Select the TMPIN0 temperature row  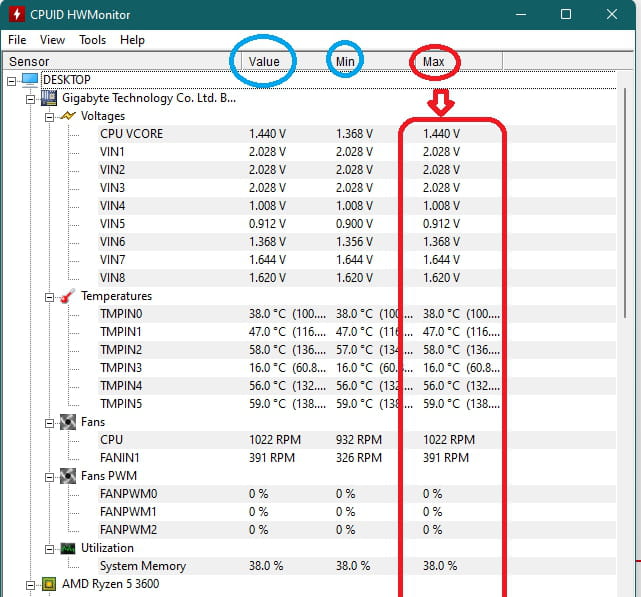(x=356, y=314)
